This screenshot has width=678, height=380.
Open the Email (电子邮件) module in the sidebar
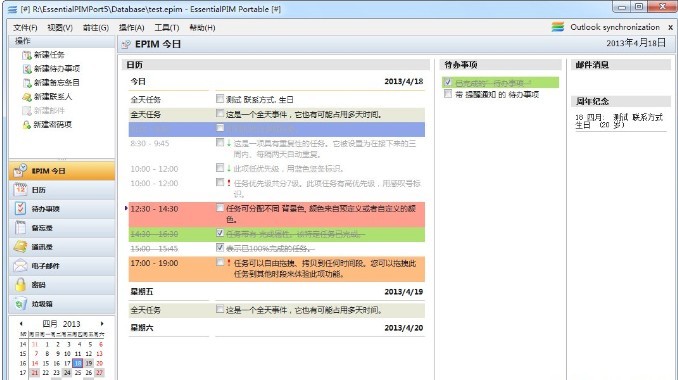[62, 266]
